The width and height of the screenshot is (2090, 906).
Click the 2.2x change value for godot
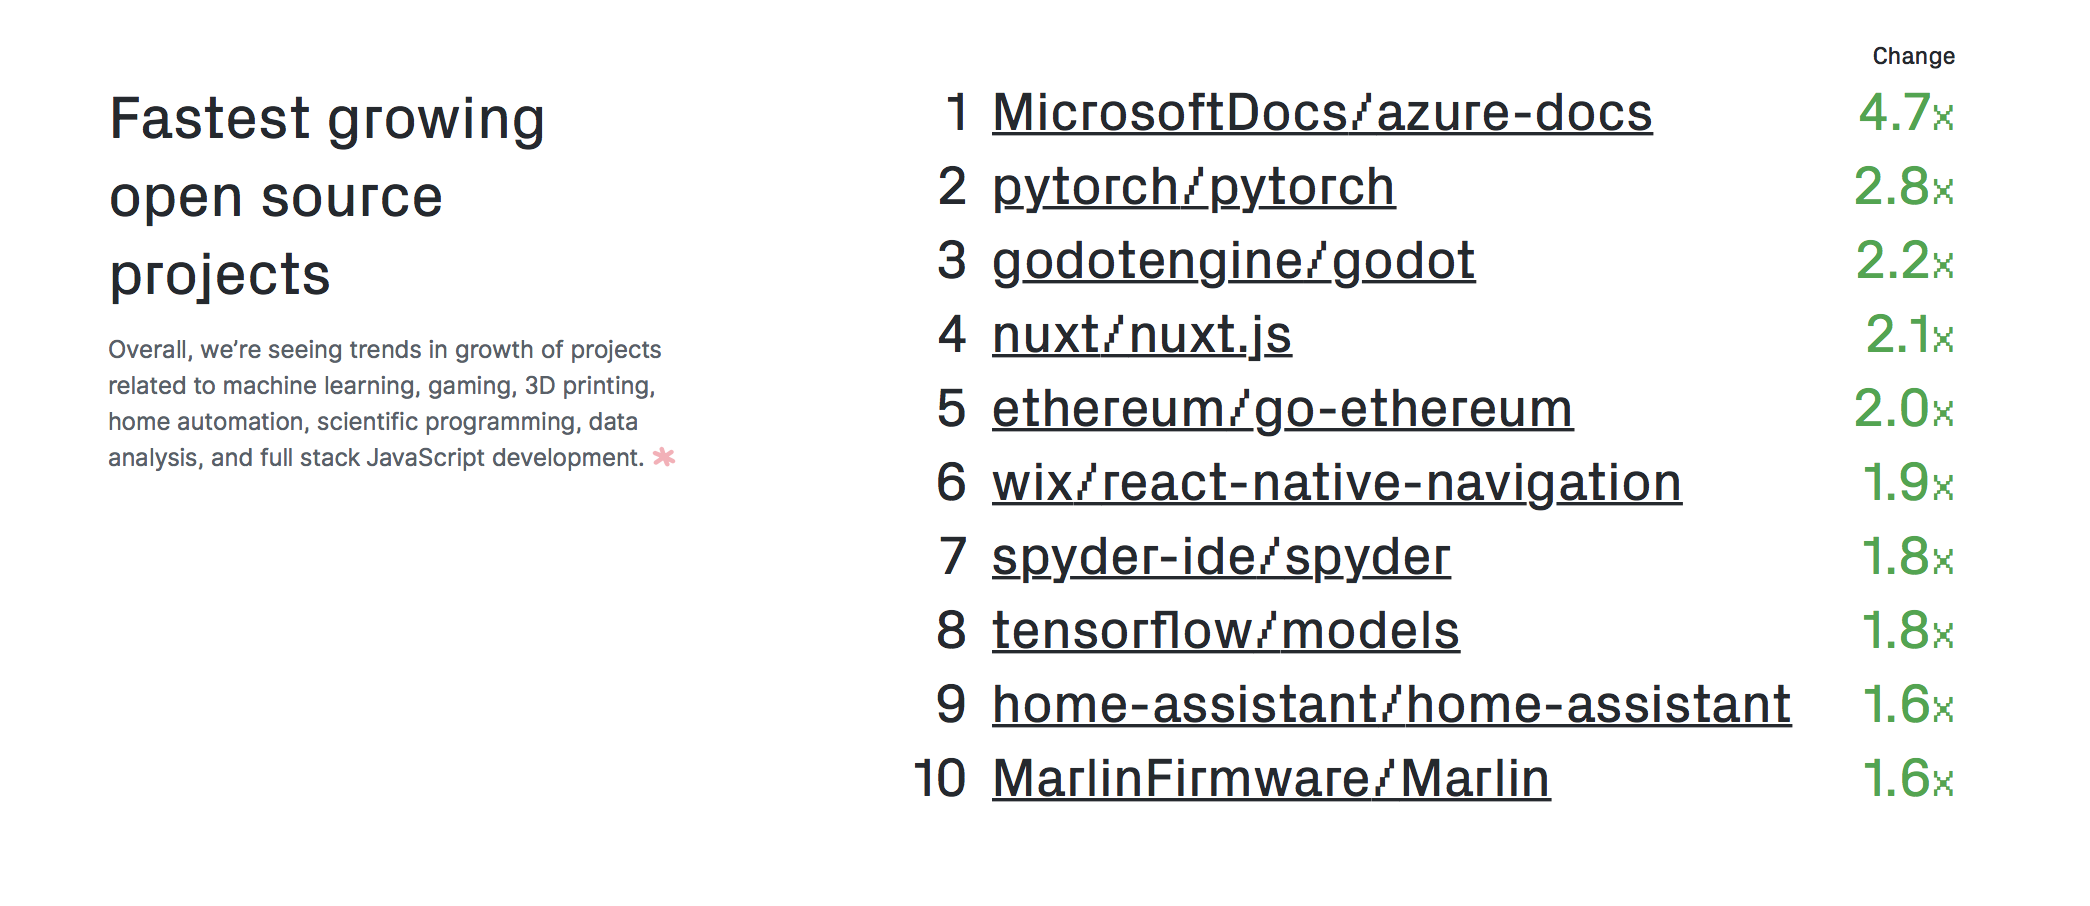[1904, 261]
